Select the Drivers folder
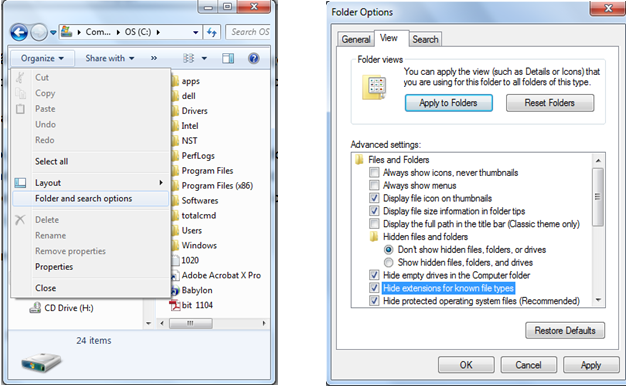 click(195, 111)
